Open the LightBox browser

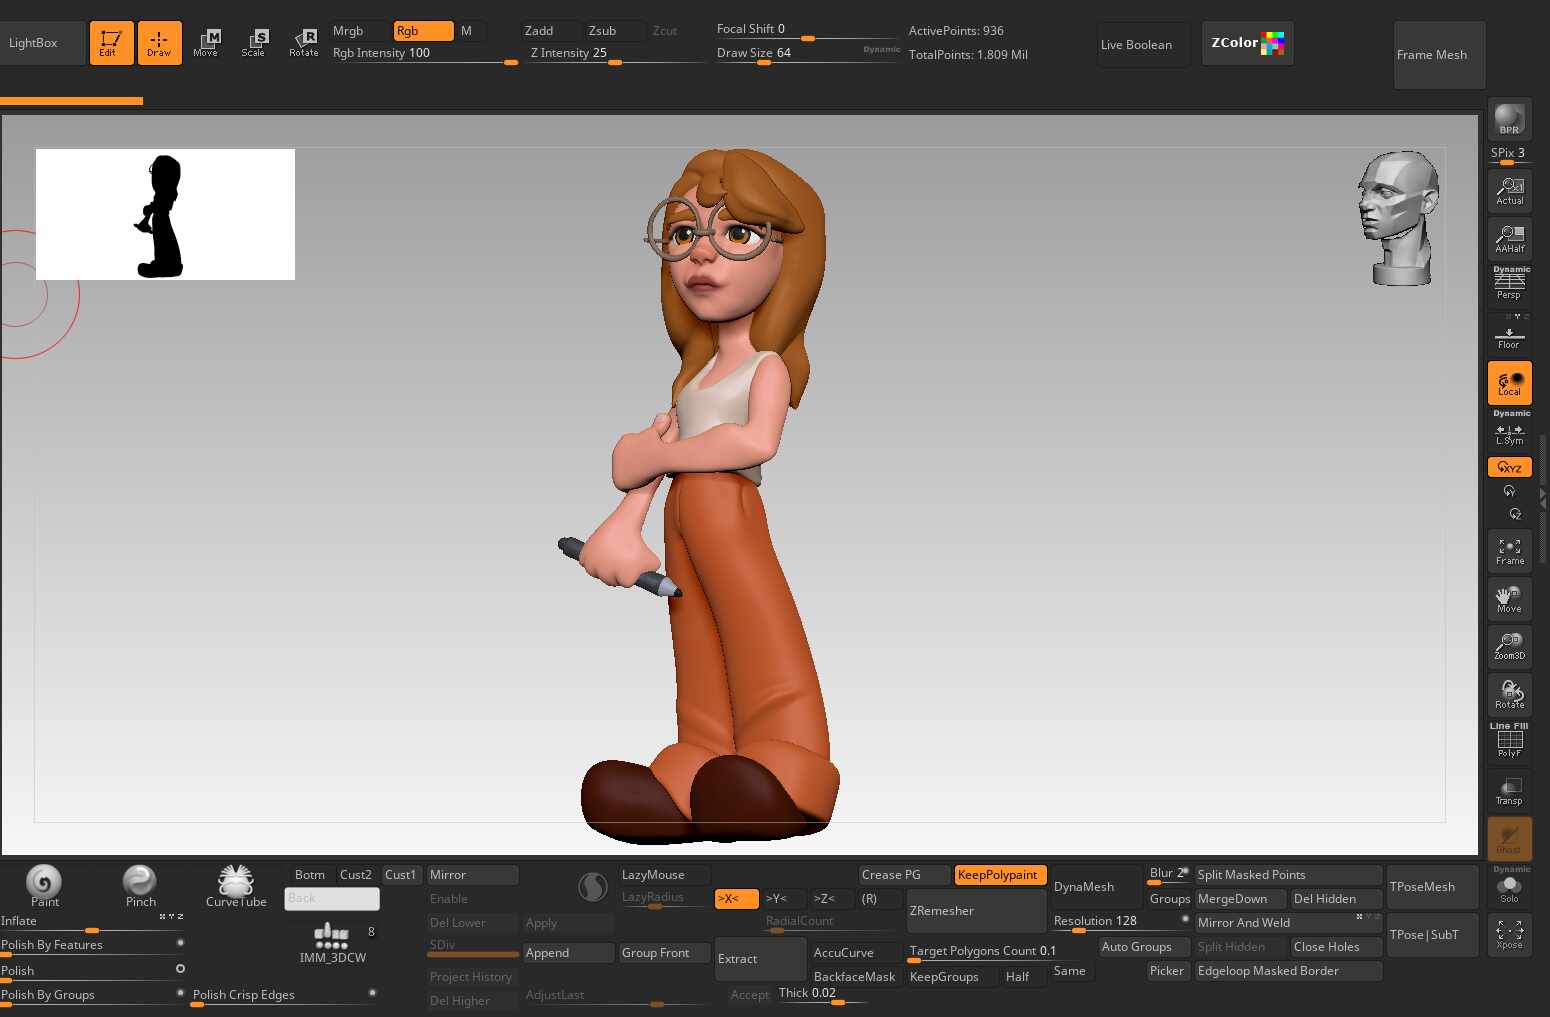(x=41, y=43)
